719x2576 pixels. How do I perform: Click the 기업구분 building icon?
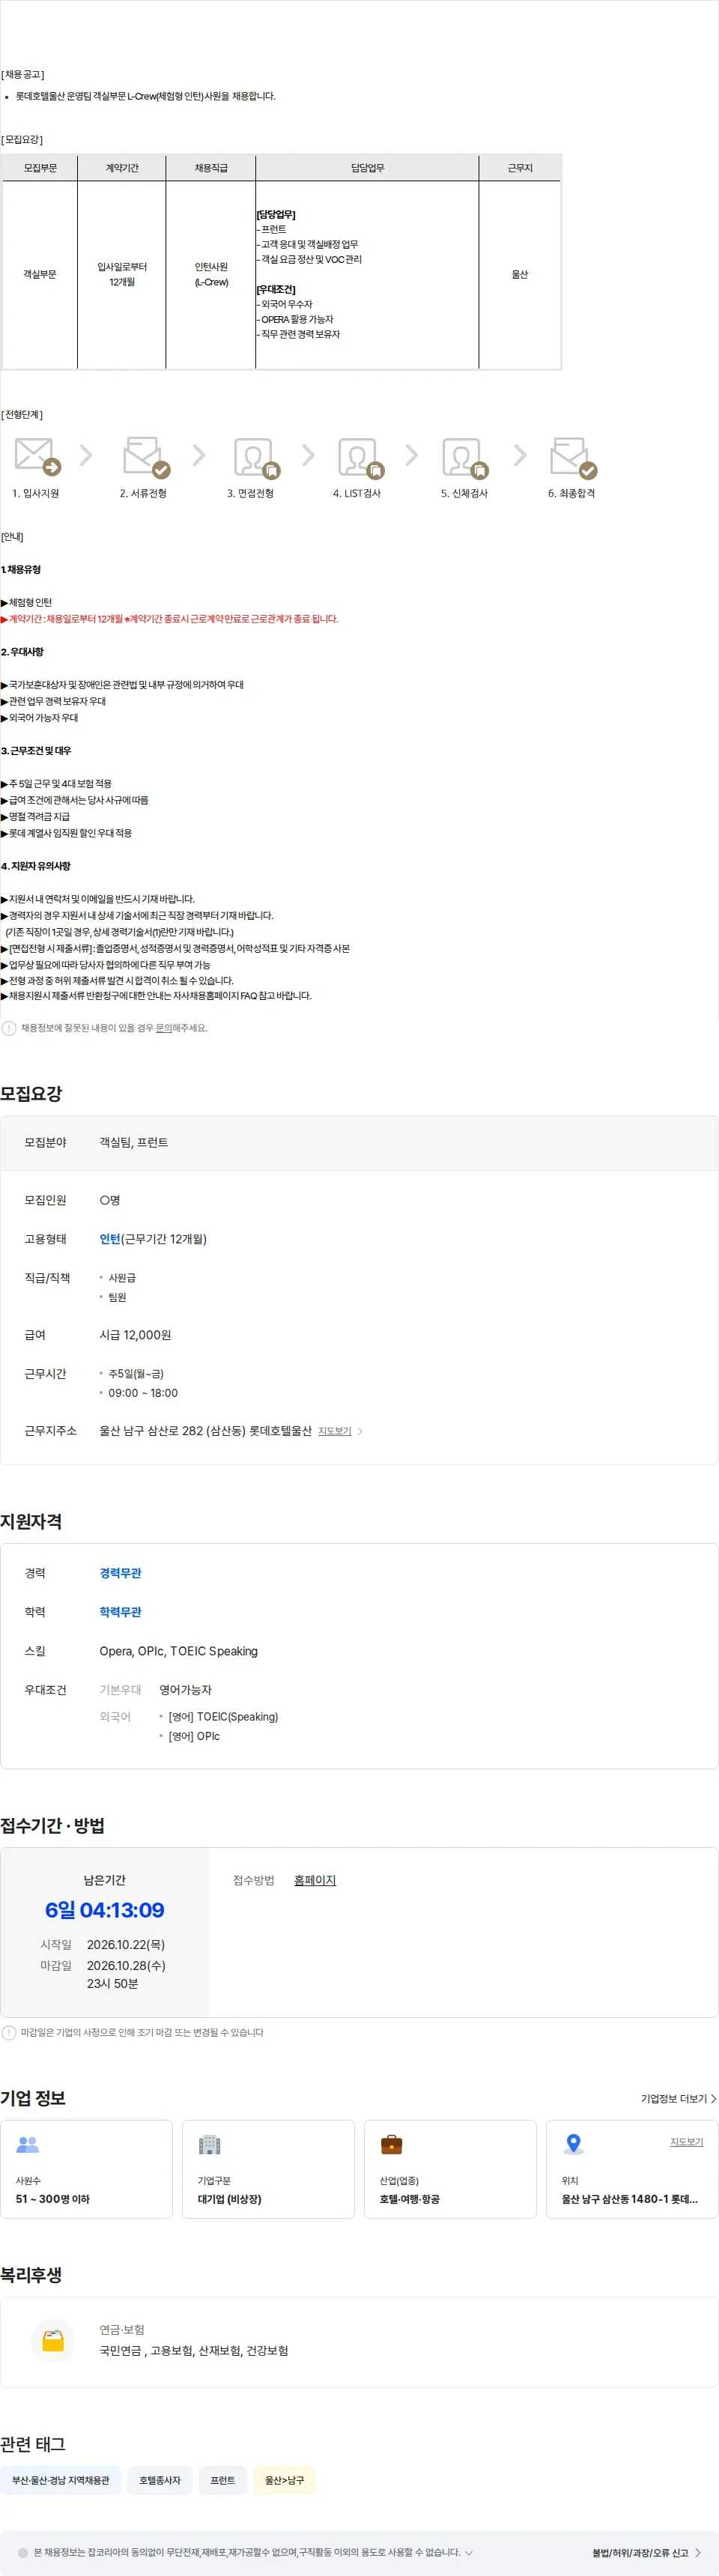click(x=209, y=2144)
